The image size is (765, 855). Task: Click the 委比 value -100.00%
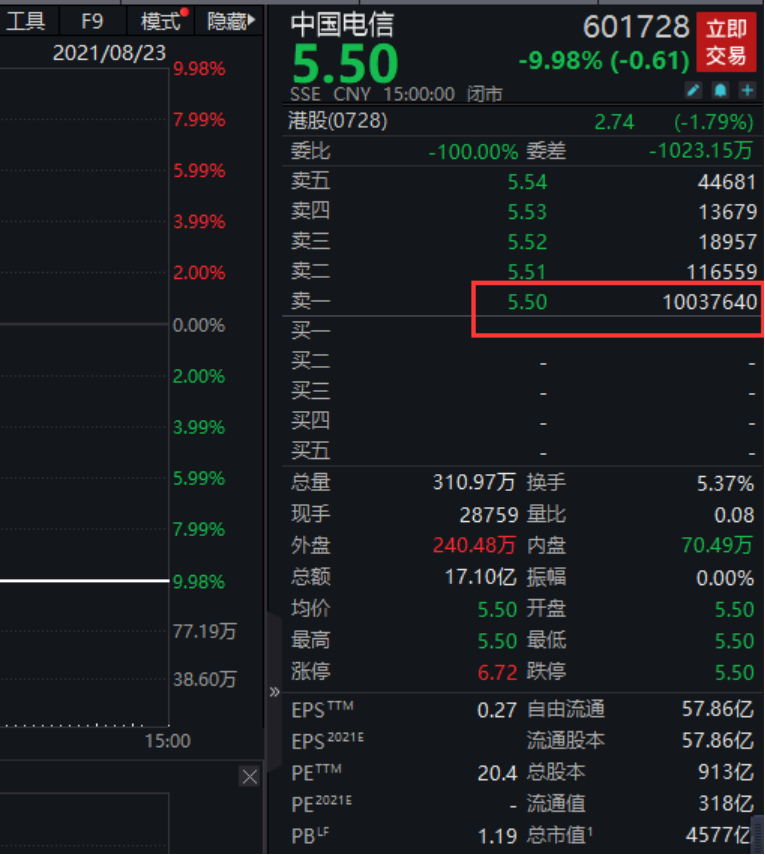tap(473, 152)
